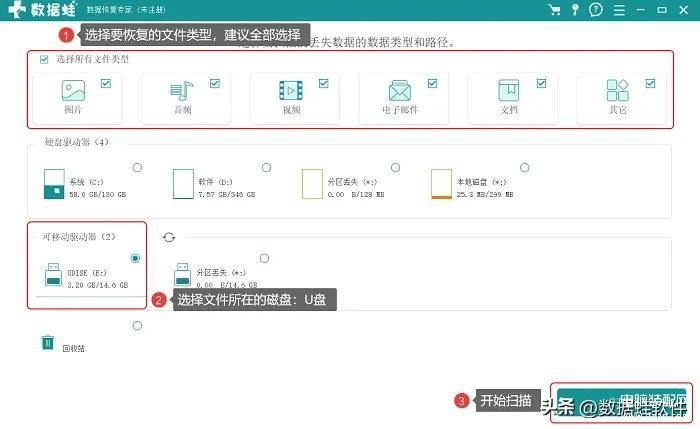Select removable 分区丢失 radio button
700x429 pixels.
pyautogui.click(x=264, y=258)
